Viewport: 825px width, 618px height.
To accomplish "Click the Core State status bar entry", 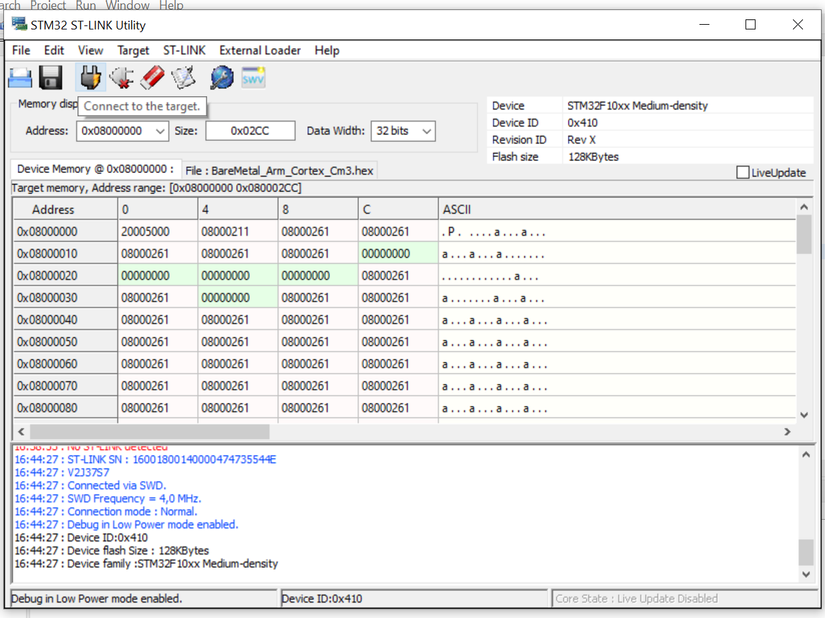I will click(684, 599).
